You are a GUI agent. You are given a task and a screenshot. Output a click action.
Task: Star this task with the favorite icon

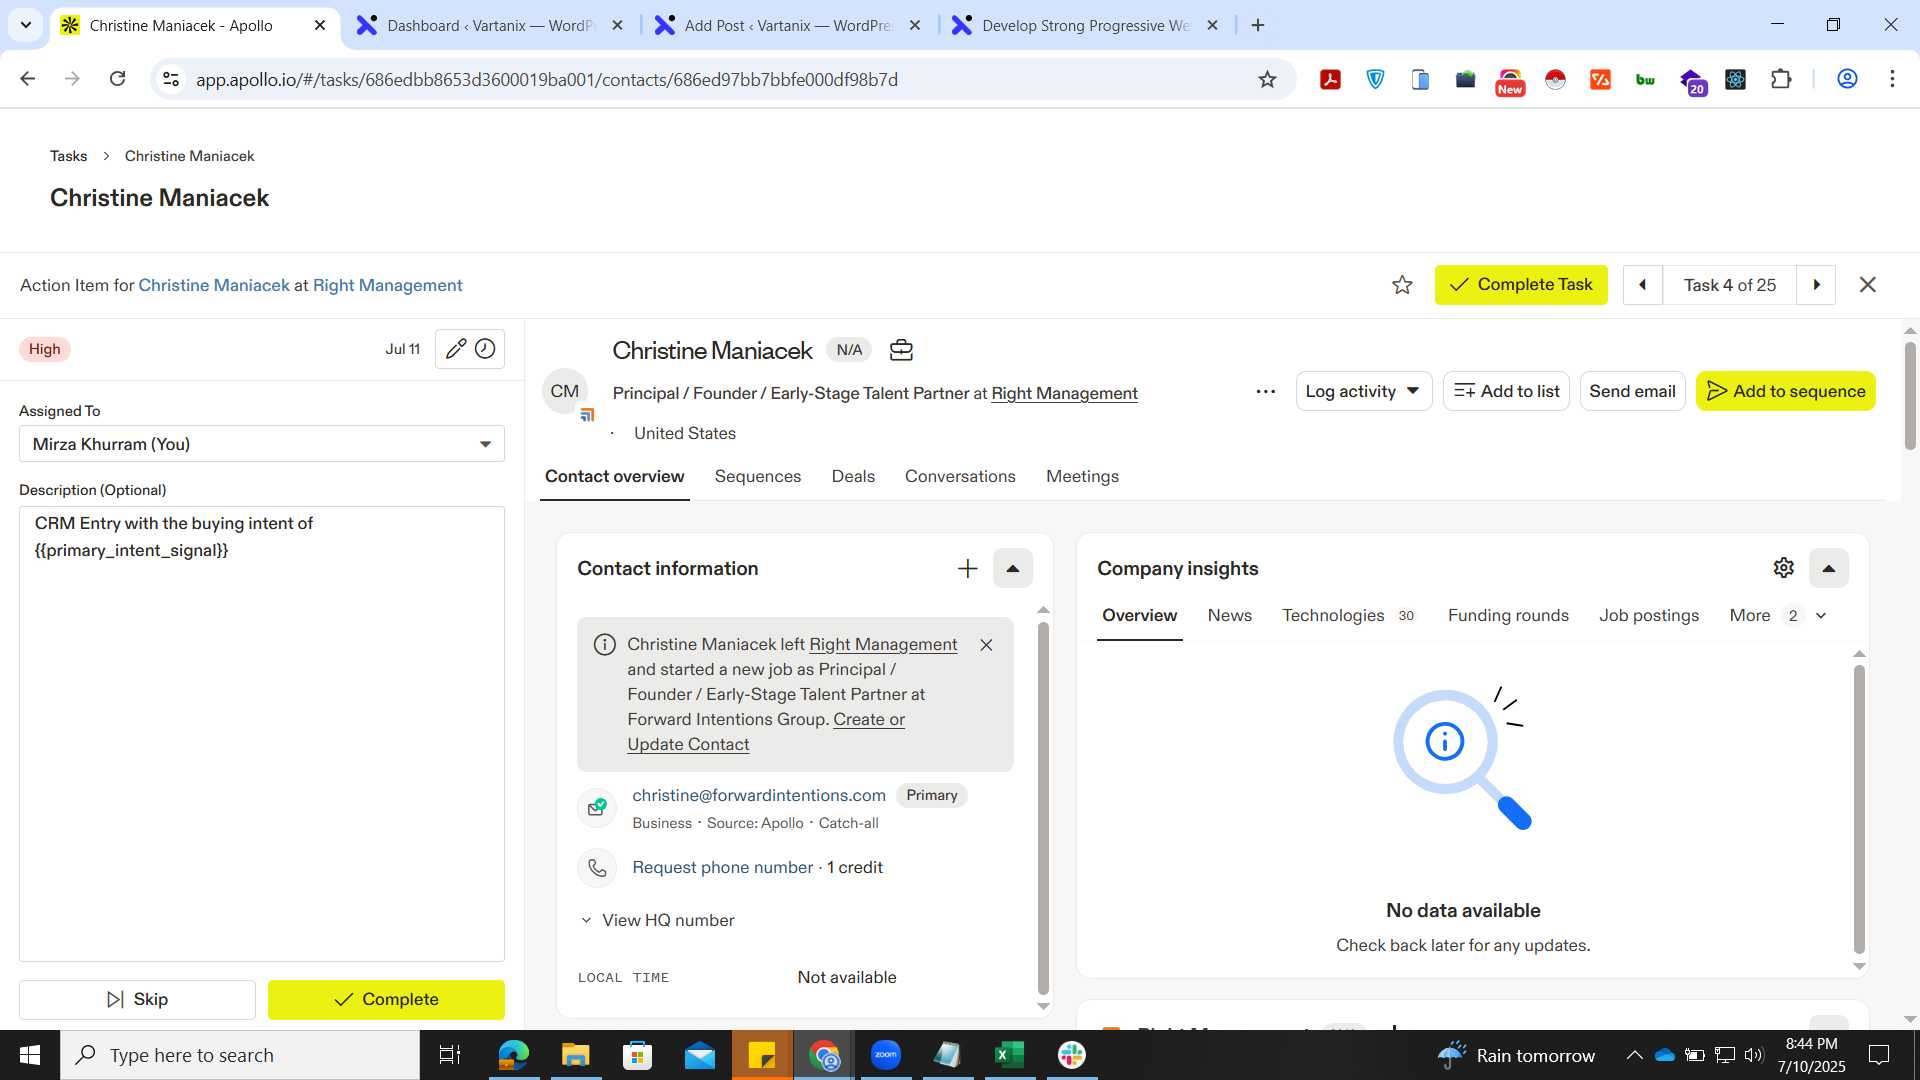point(1402,285)
